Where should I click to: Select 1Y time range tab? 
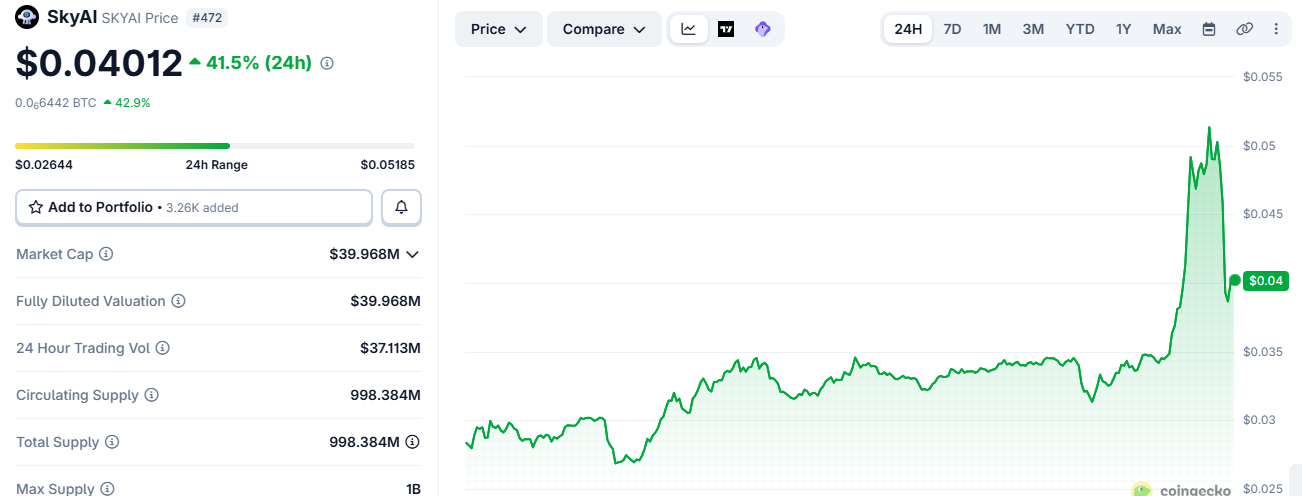pos(1124,29)
